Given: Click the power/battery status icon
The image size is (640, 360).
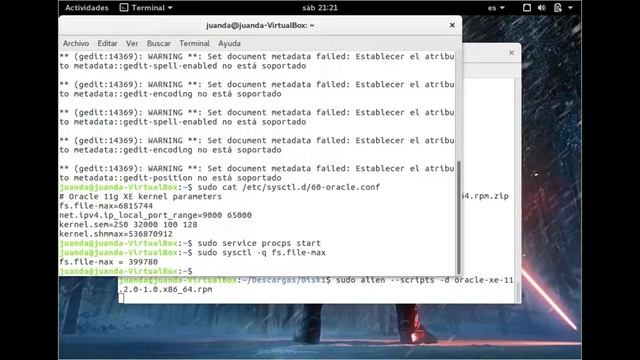Looking at the screenshot, I should click(558, 8).
